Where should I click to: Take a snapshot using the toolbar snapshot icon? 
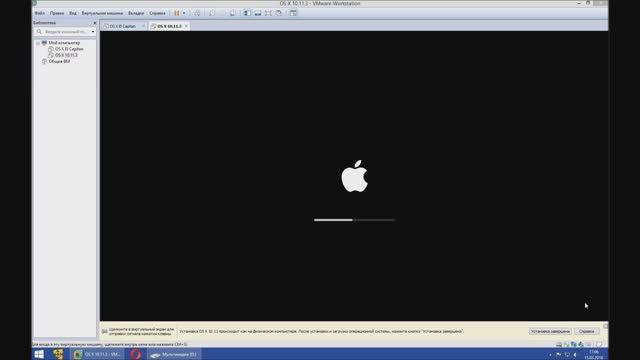click(x=212, y=13)
